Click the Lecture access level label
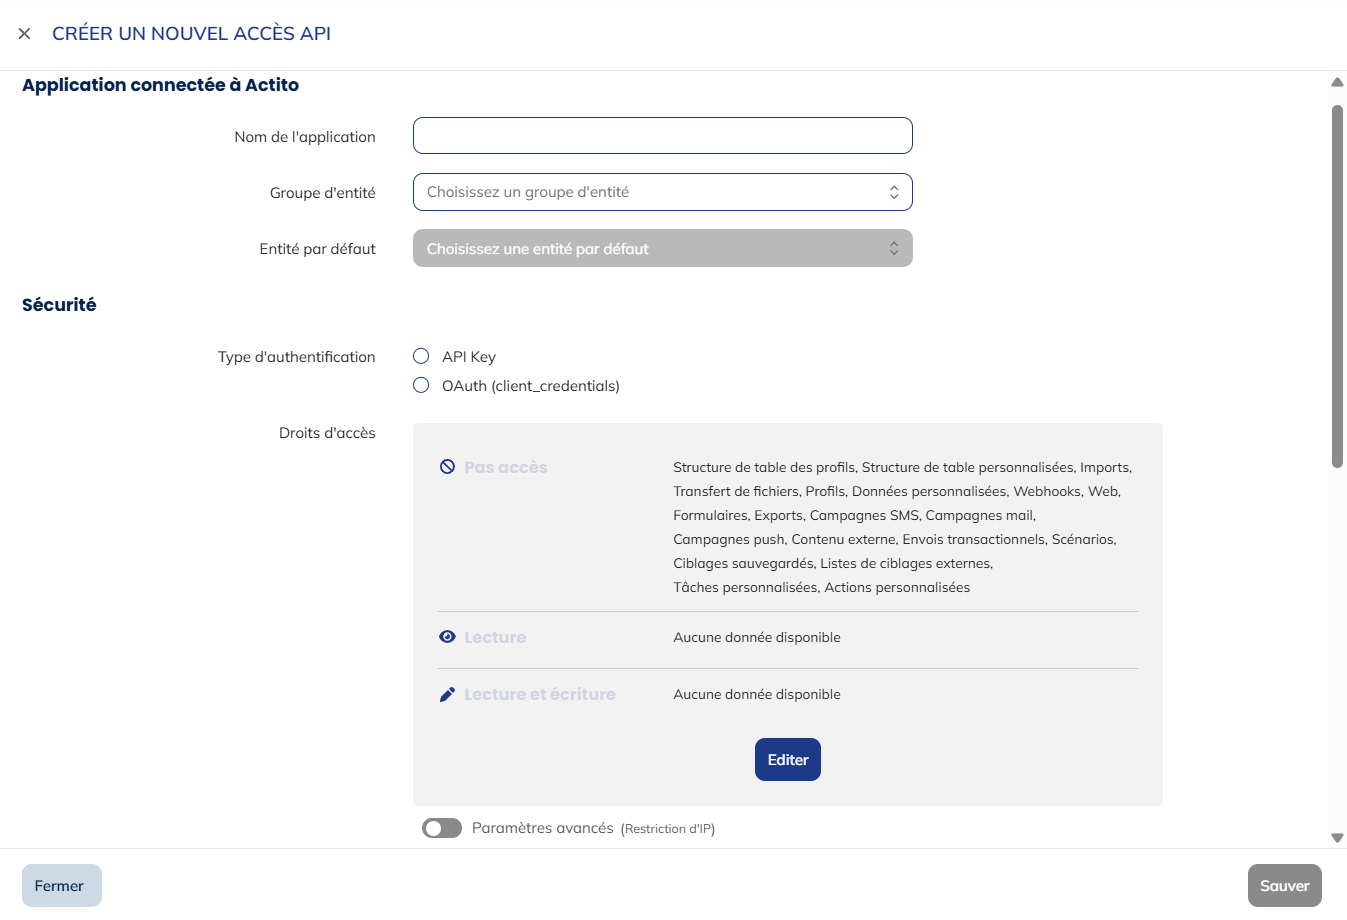Screen dimensions: 1347x920 tap(494, 636)
